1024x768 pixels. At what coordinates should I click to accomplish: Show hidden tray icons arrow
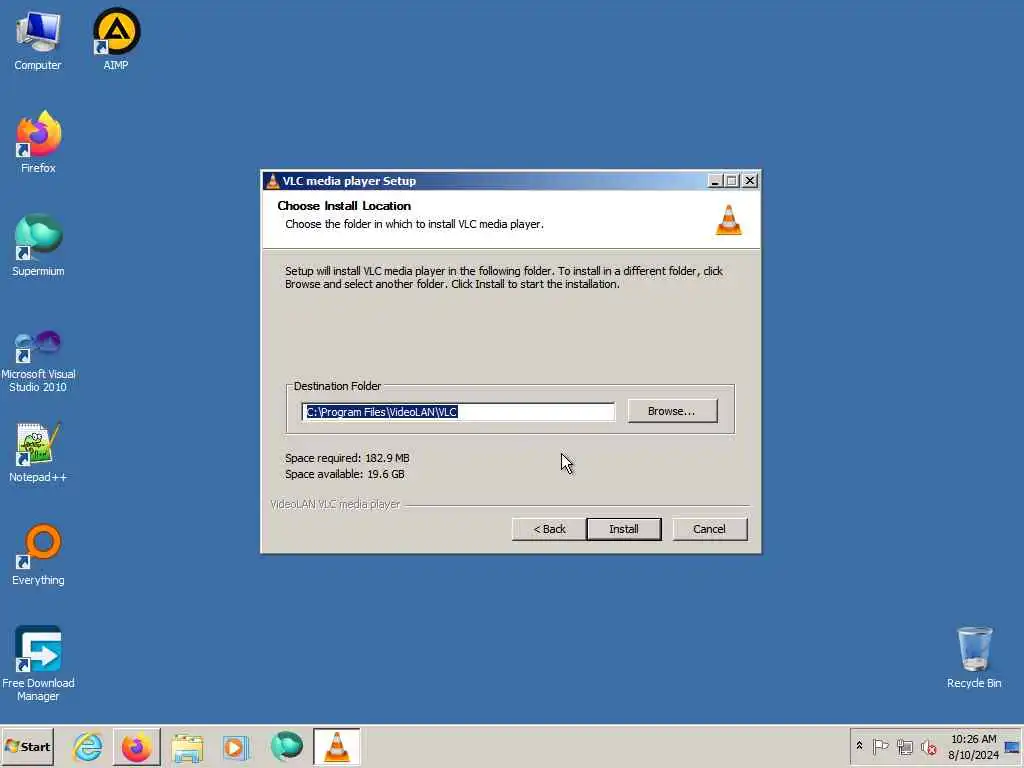tap(859, 746)
